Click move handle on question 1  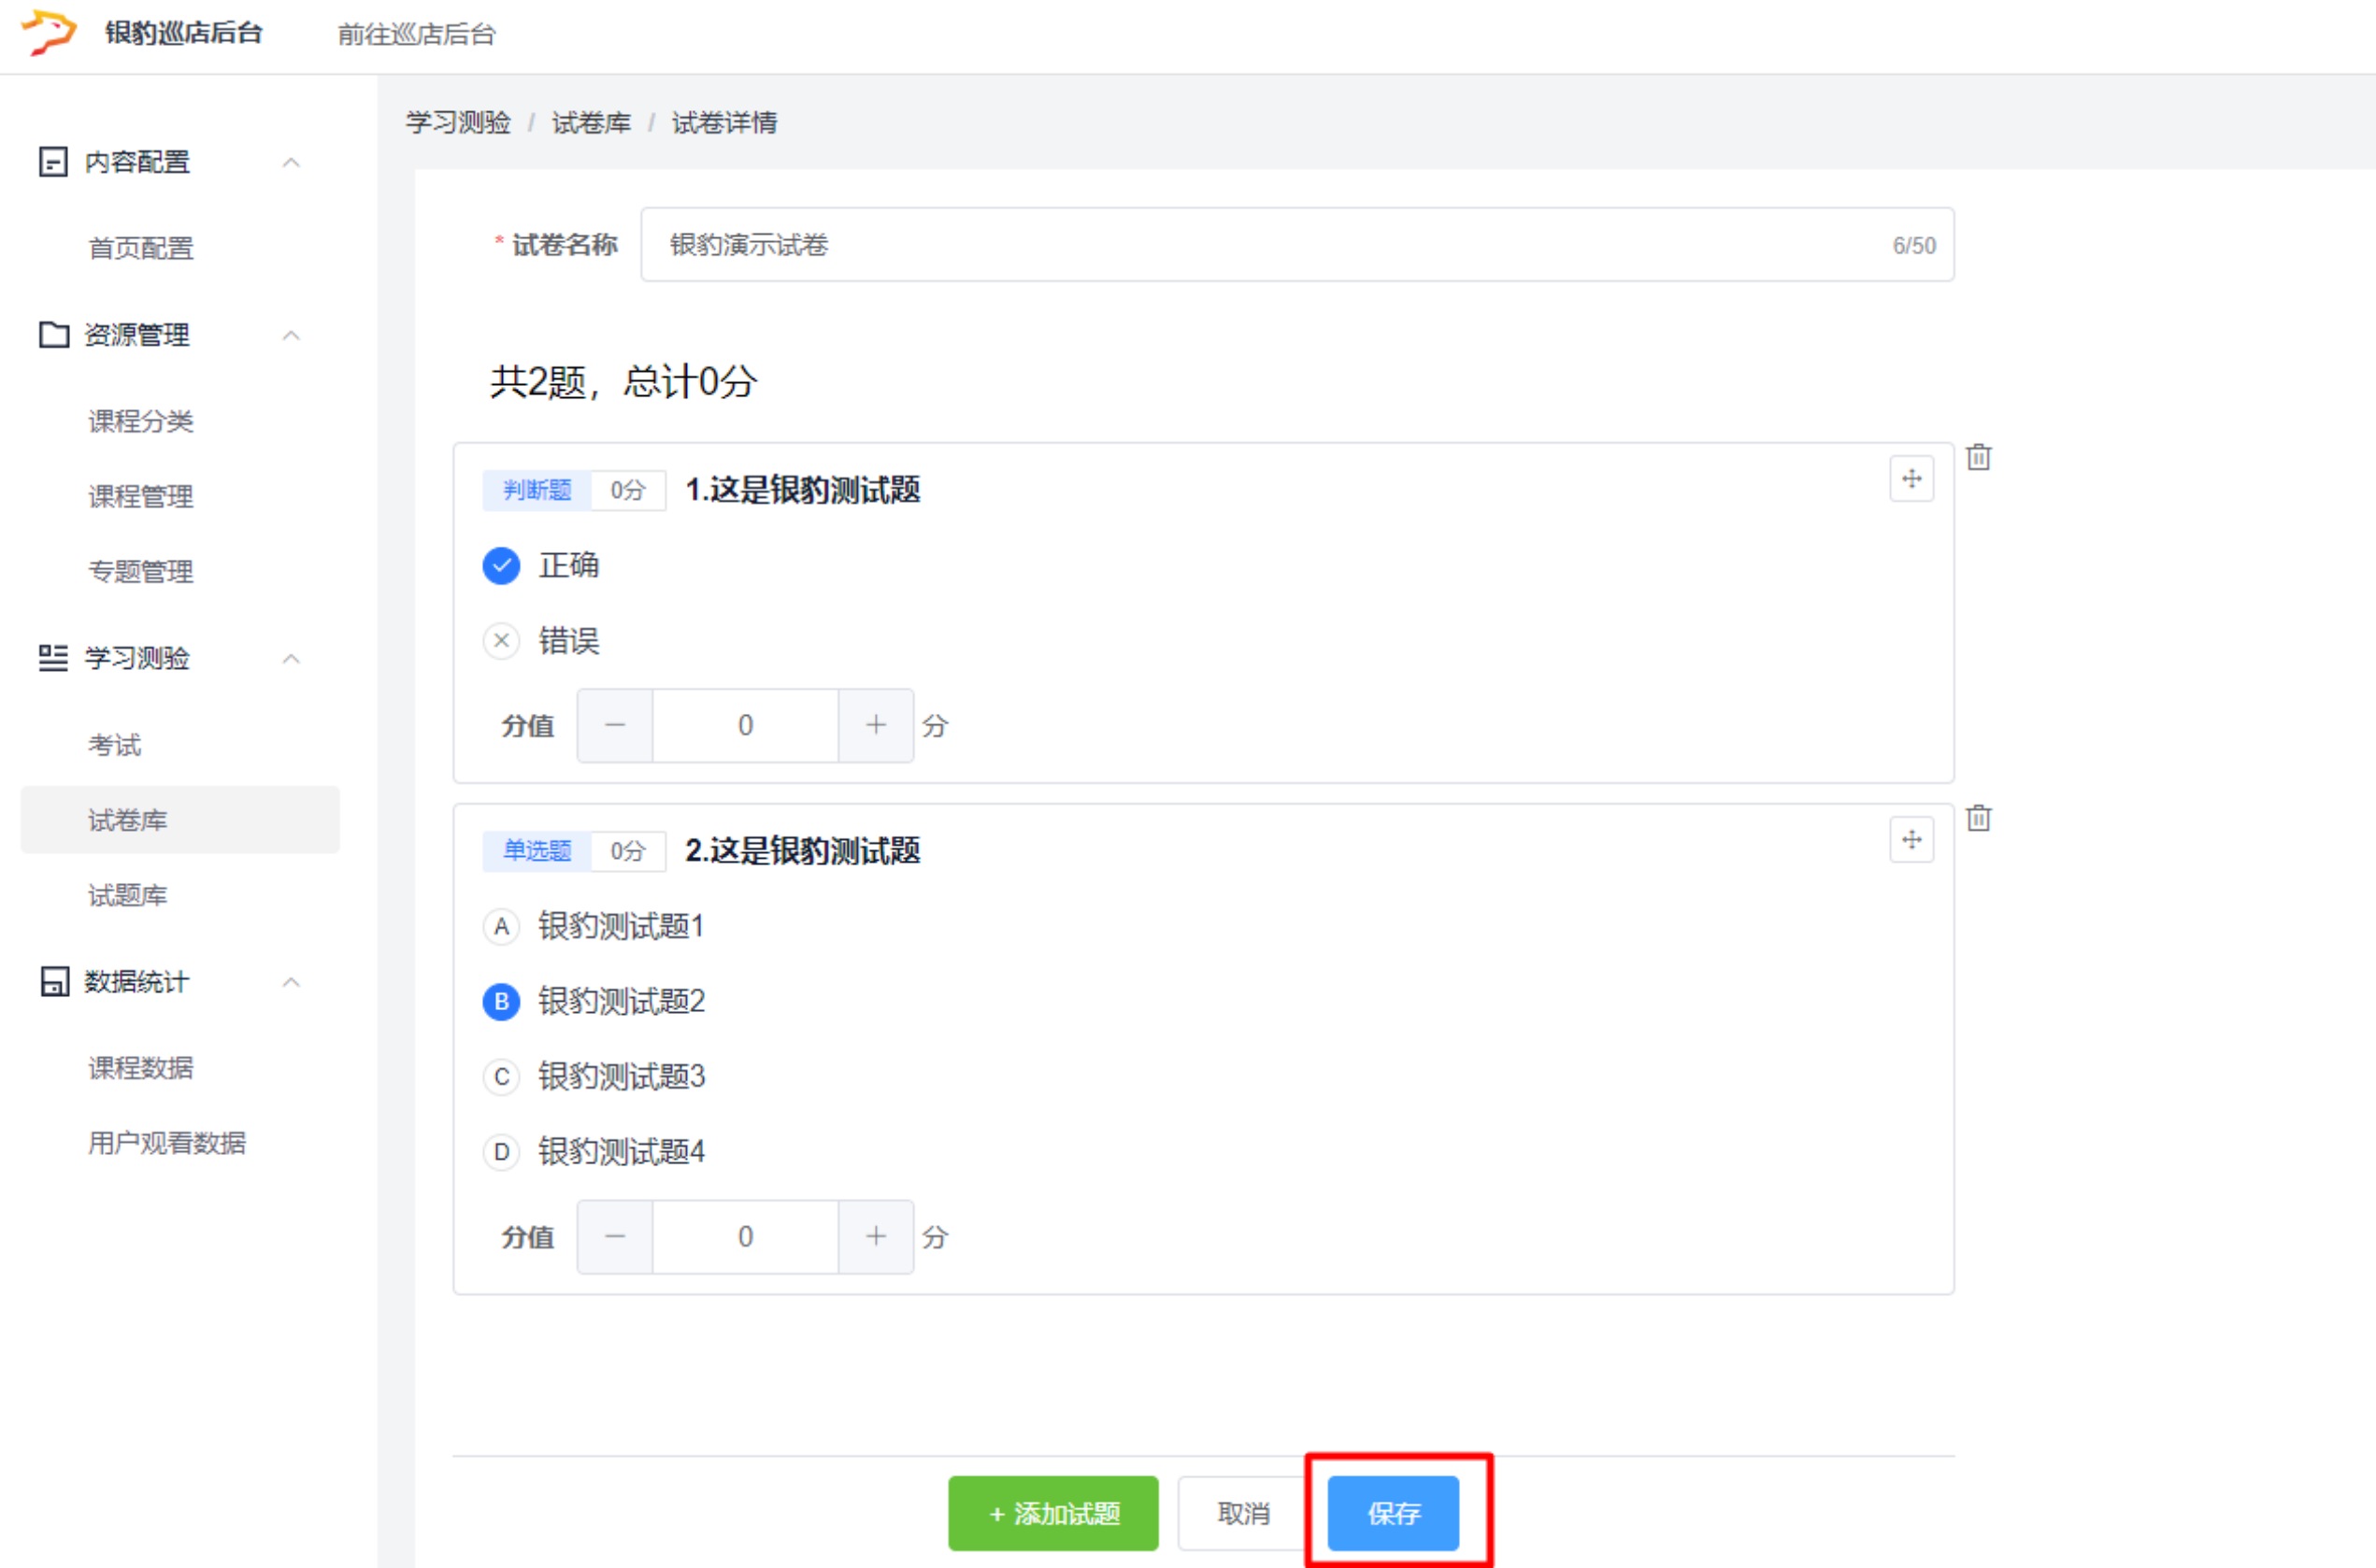coord(1911,479)
